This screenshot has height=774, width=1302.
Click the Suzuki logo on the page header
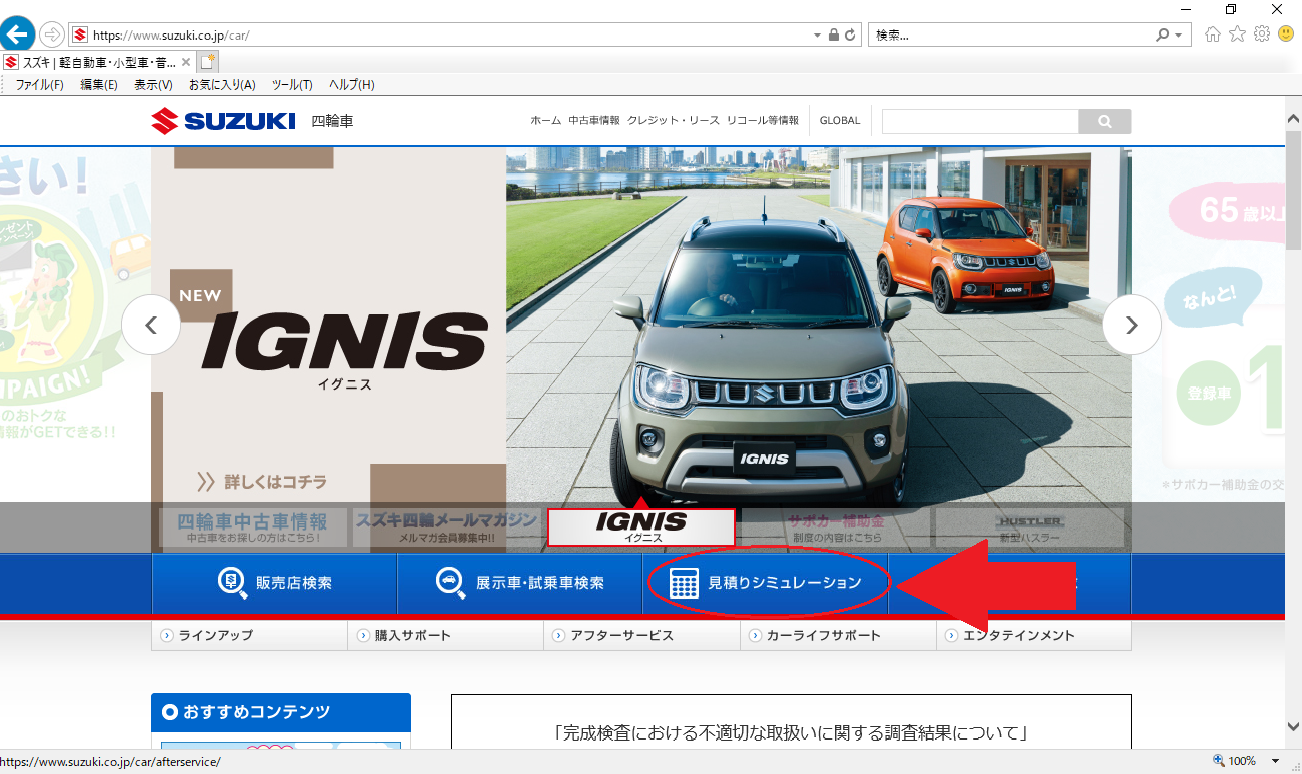224,122
